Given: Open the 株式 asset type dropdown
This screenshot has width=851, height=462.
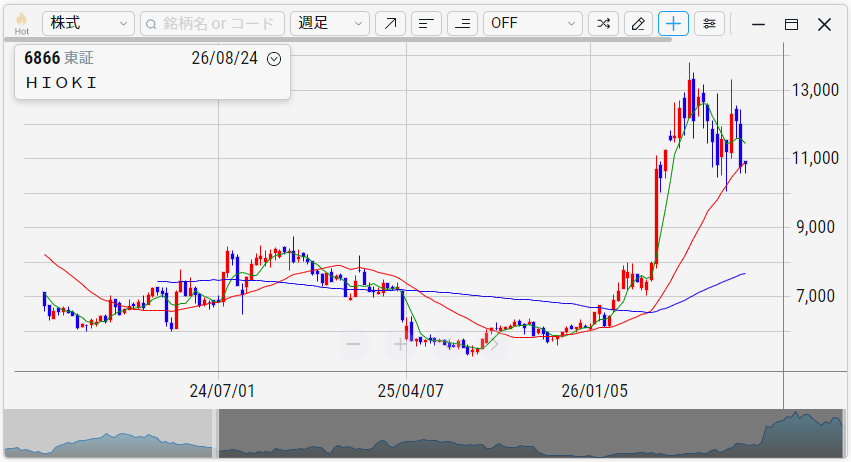Looking at the screenshot, I should [88, 23].
